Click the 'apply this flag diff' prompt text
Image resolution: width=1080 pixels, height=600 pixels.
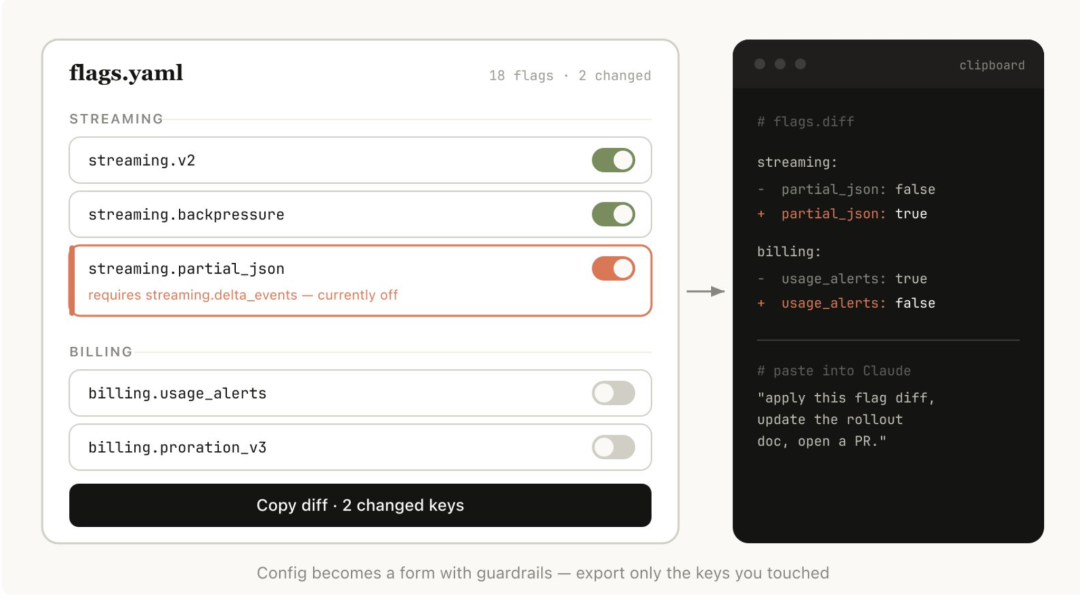click(x=846, y=398)
